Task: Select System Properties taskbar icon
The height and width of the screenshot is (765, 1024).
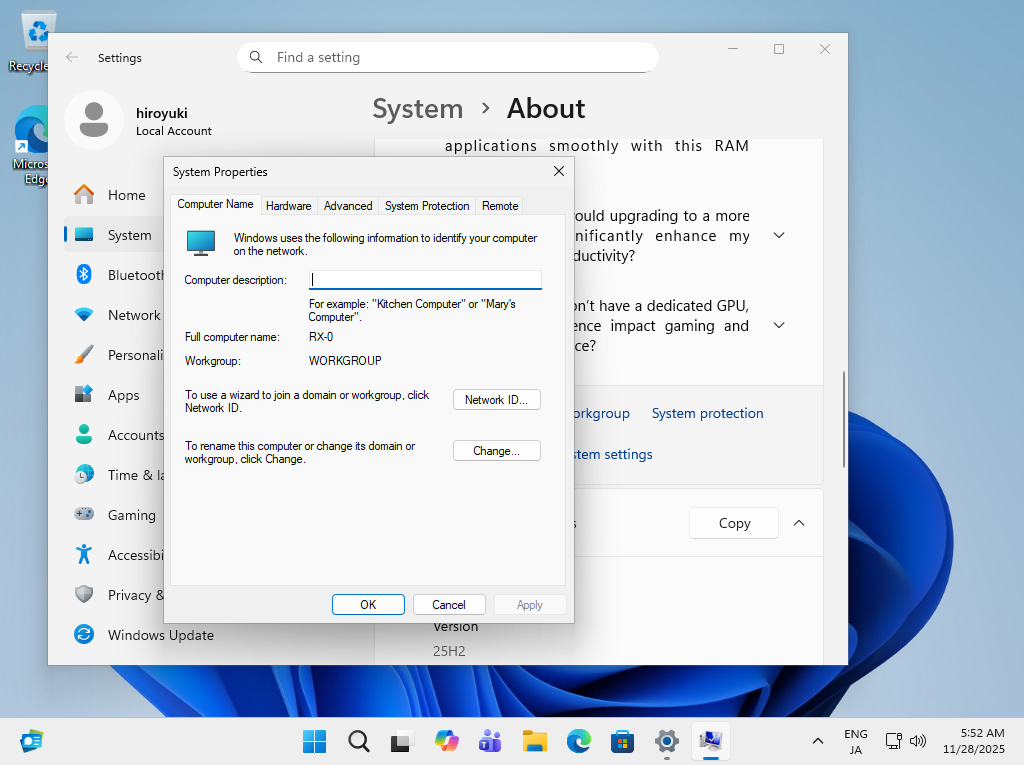Action: point(711,741)
